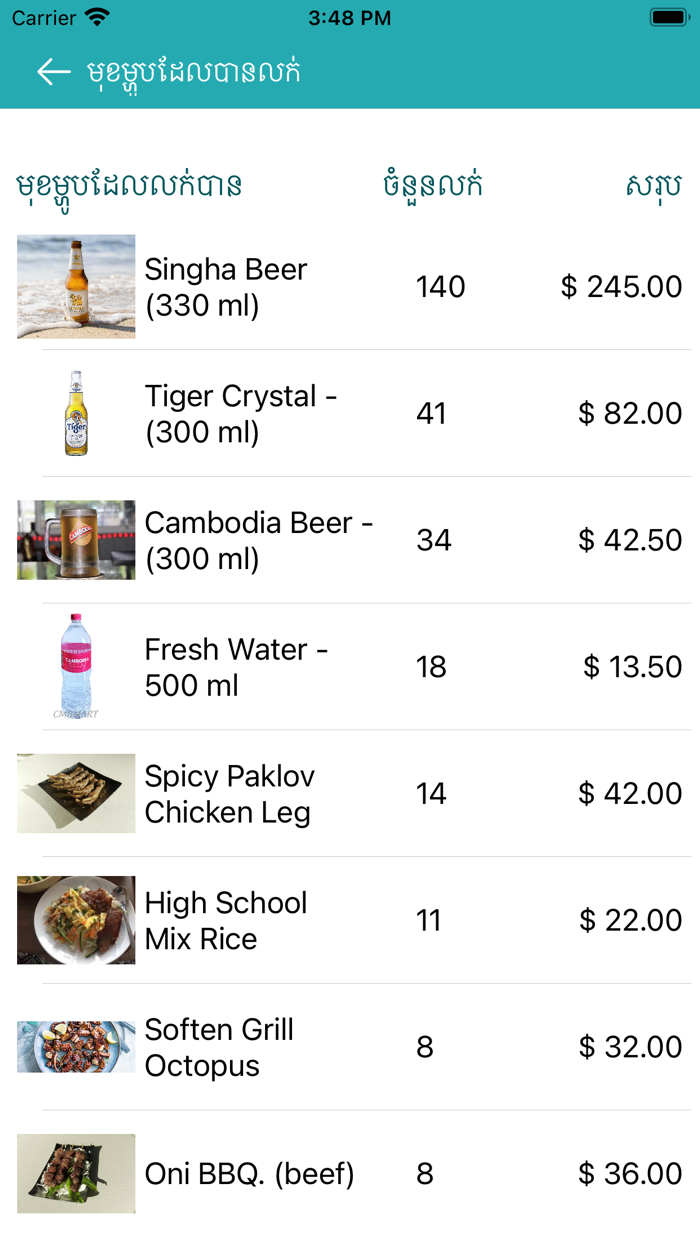Tap the High School Mix Rice photo
Image resolution: width=700 pixels, height=1244 pixels.
[76, 920]
